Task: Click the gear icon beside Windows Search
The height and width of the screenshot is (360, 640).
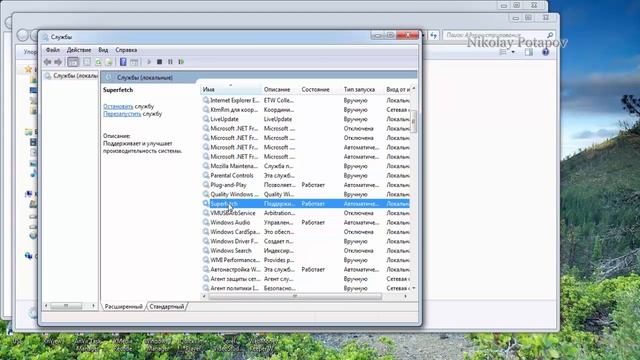Action: point(206,251)
